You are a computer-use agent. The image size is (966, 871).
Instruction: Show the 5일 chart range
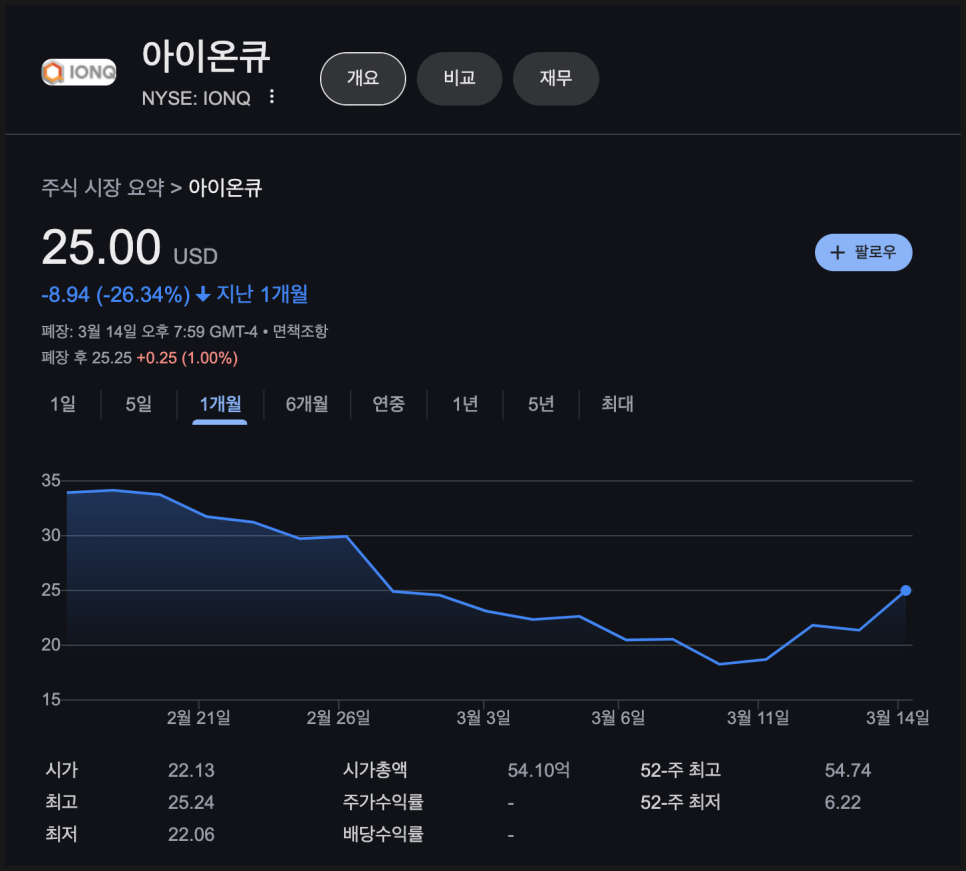[x=139, y=404]
